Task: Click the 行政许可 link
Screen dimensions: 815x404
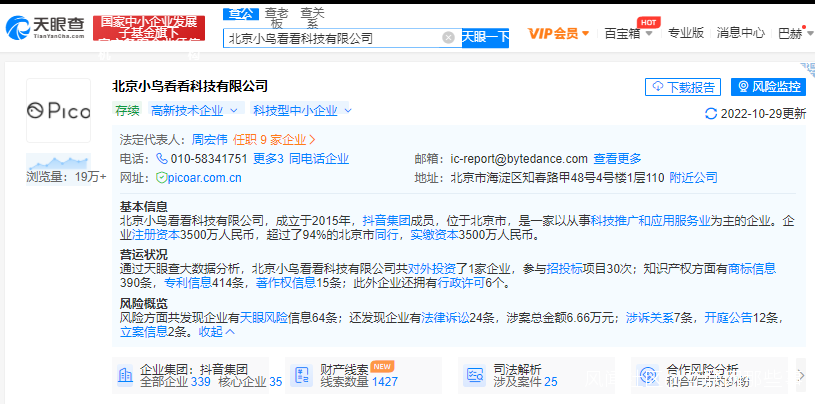Action: click(461, 283)
